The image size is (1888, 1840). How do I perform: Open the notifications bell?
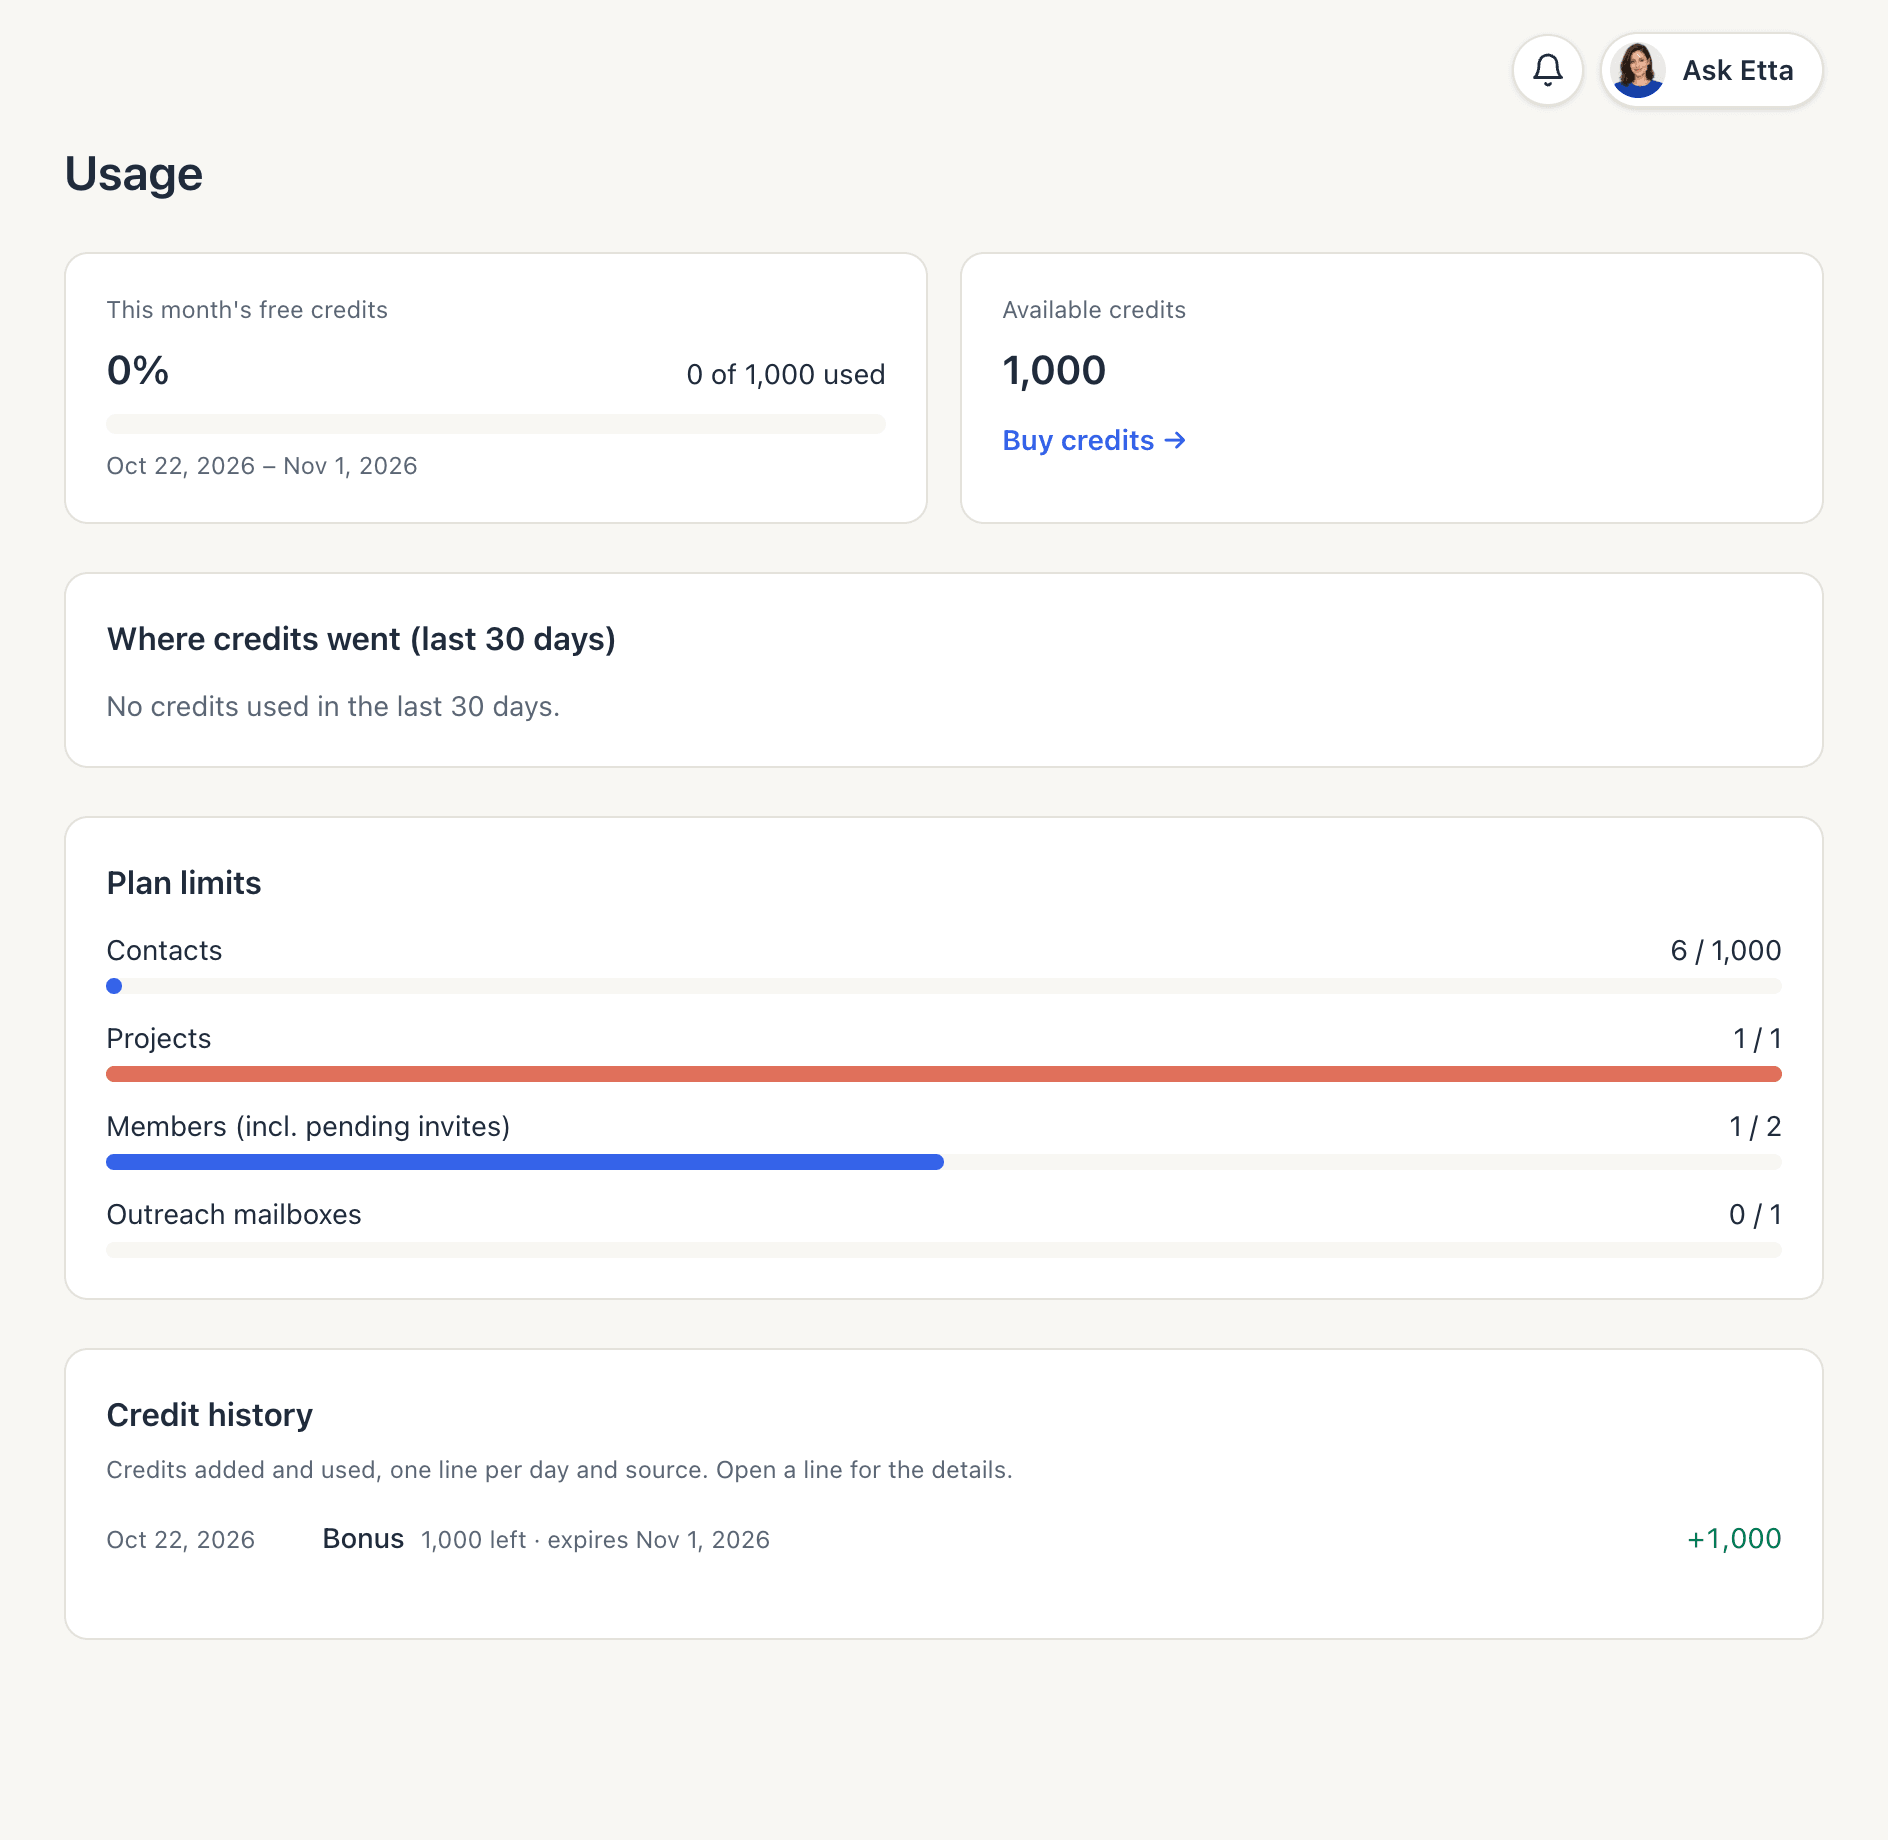click(x=1547, y=70)
